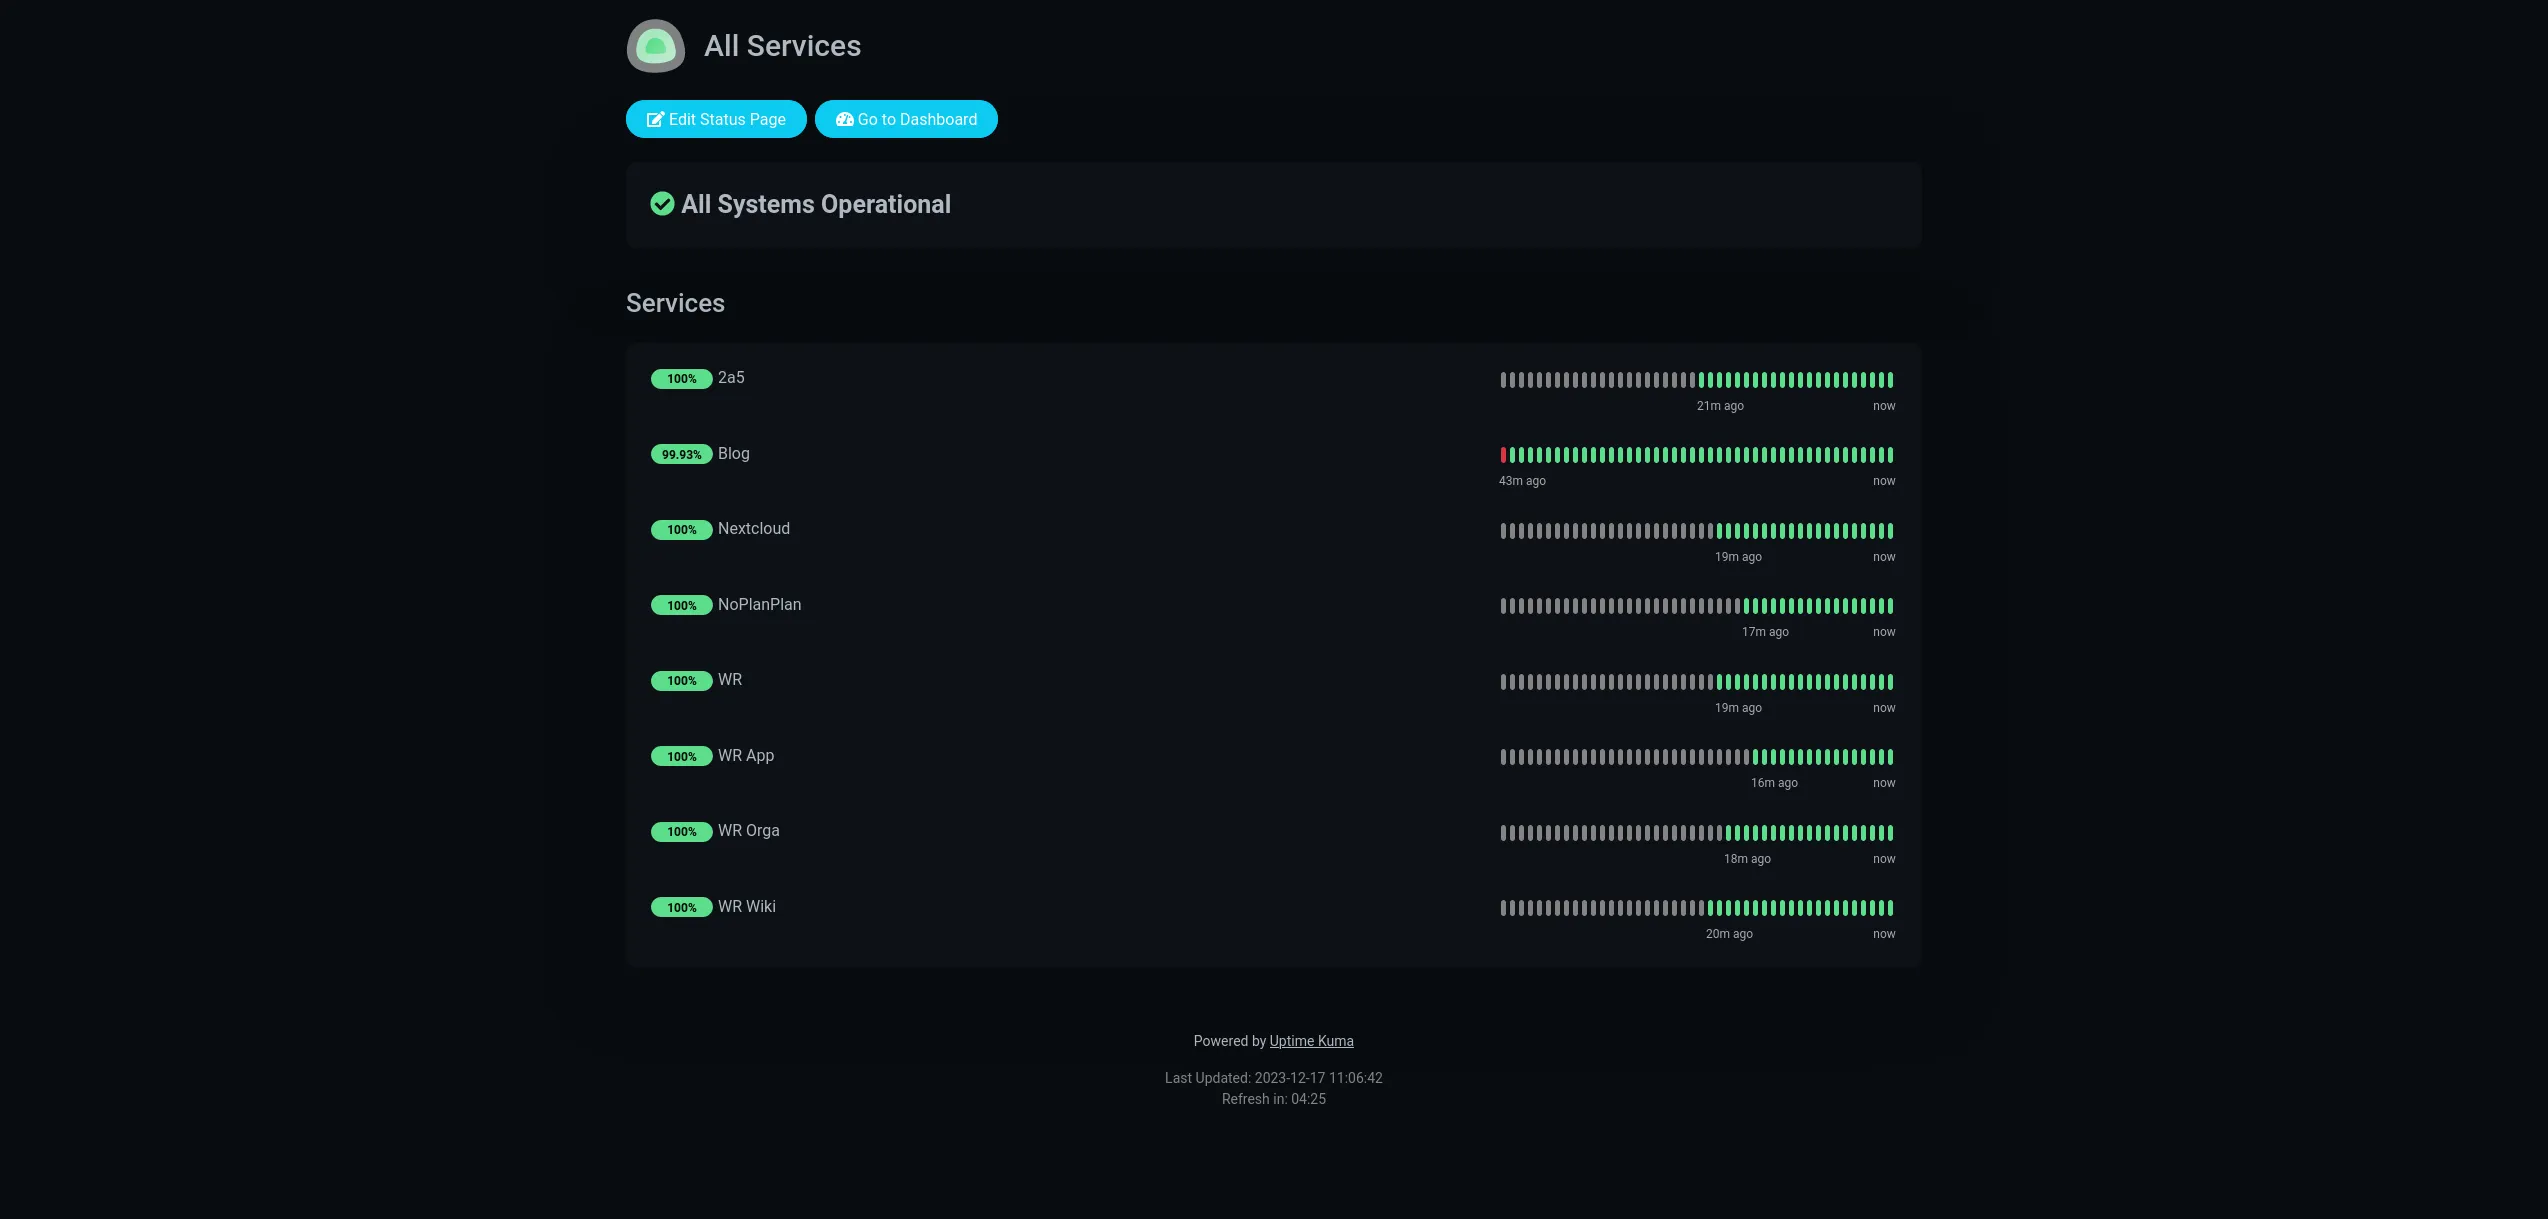
Task: Click the 100% uptime badge for 2a5
Action: (x=681, y=379)
